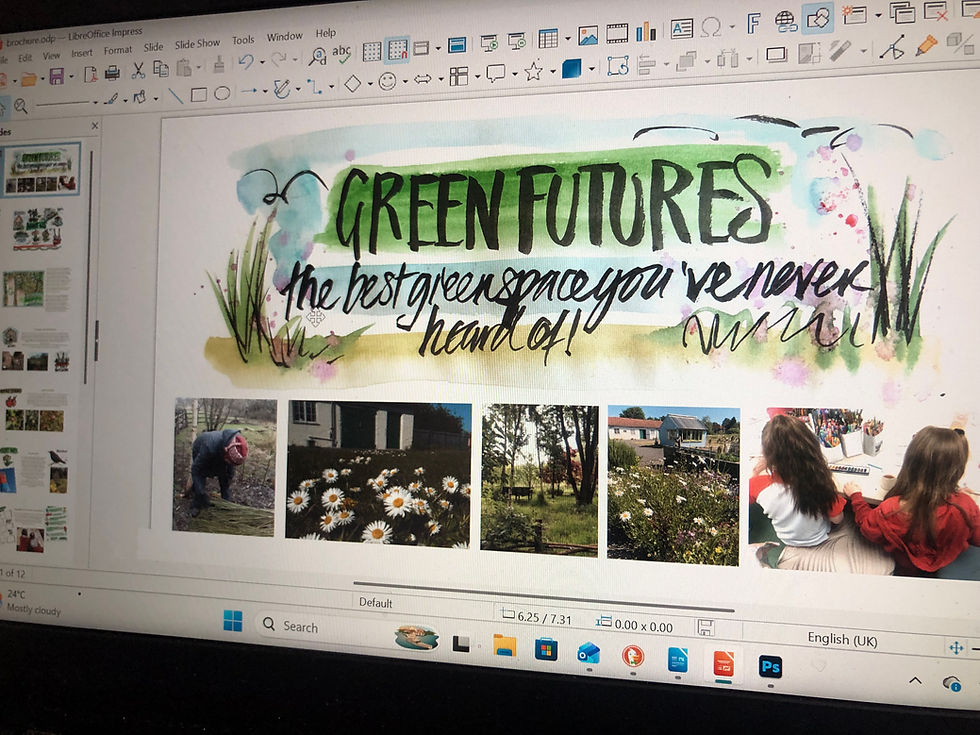Click Duplicate Slide icon
Viewport: 980px width, 735px height.
coord(901,12)
